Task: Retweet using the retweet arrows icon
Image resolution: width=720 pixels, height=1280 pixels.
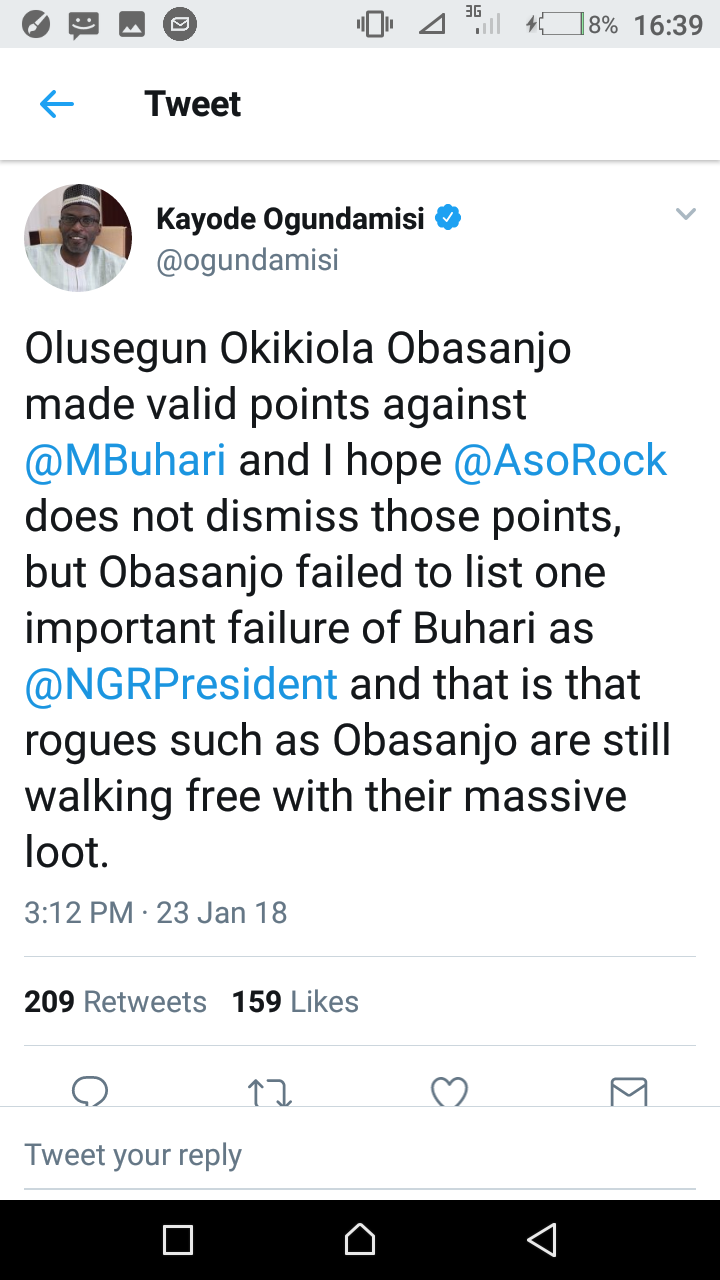Action: coord(269,1092)
